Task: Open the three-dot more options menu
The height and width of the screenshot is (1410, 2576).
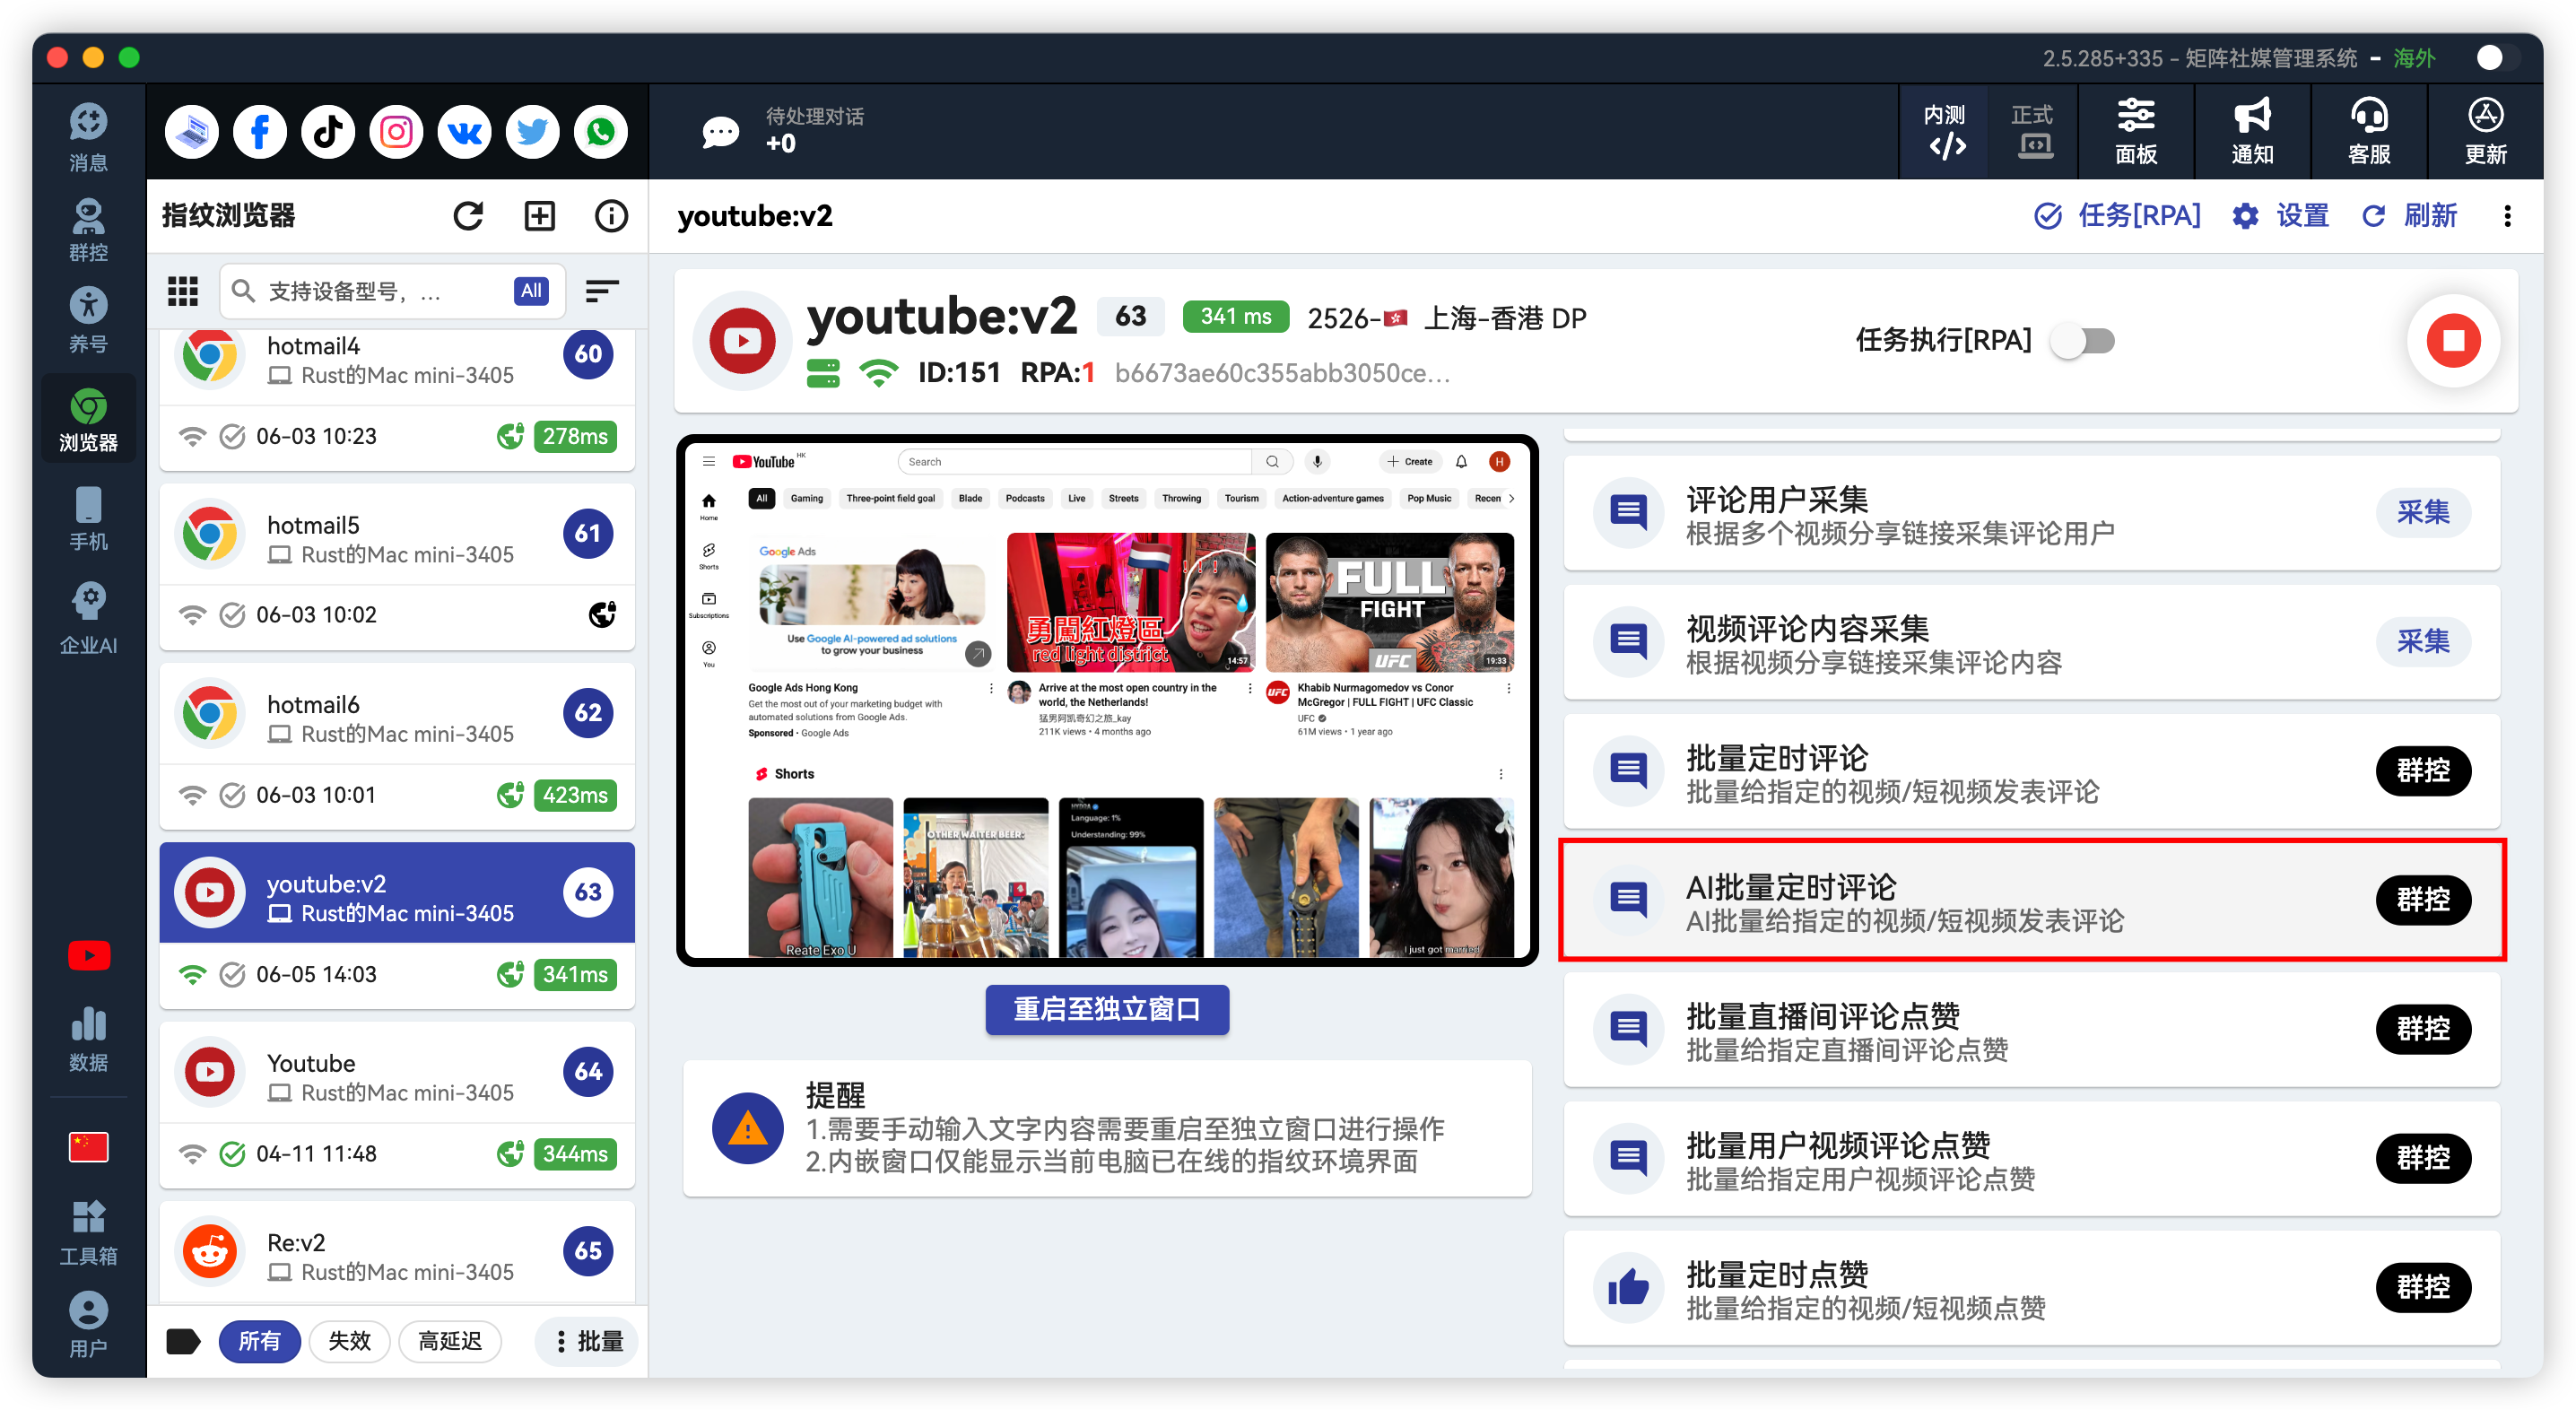Action: coord(2507,216)
